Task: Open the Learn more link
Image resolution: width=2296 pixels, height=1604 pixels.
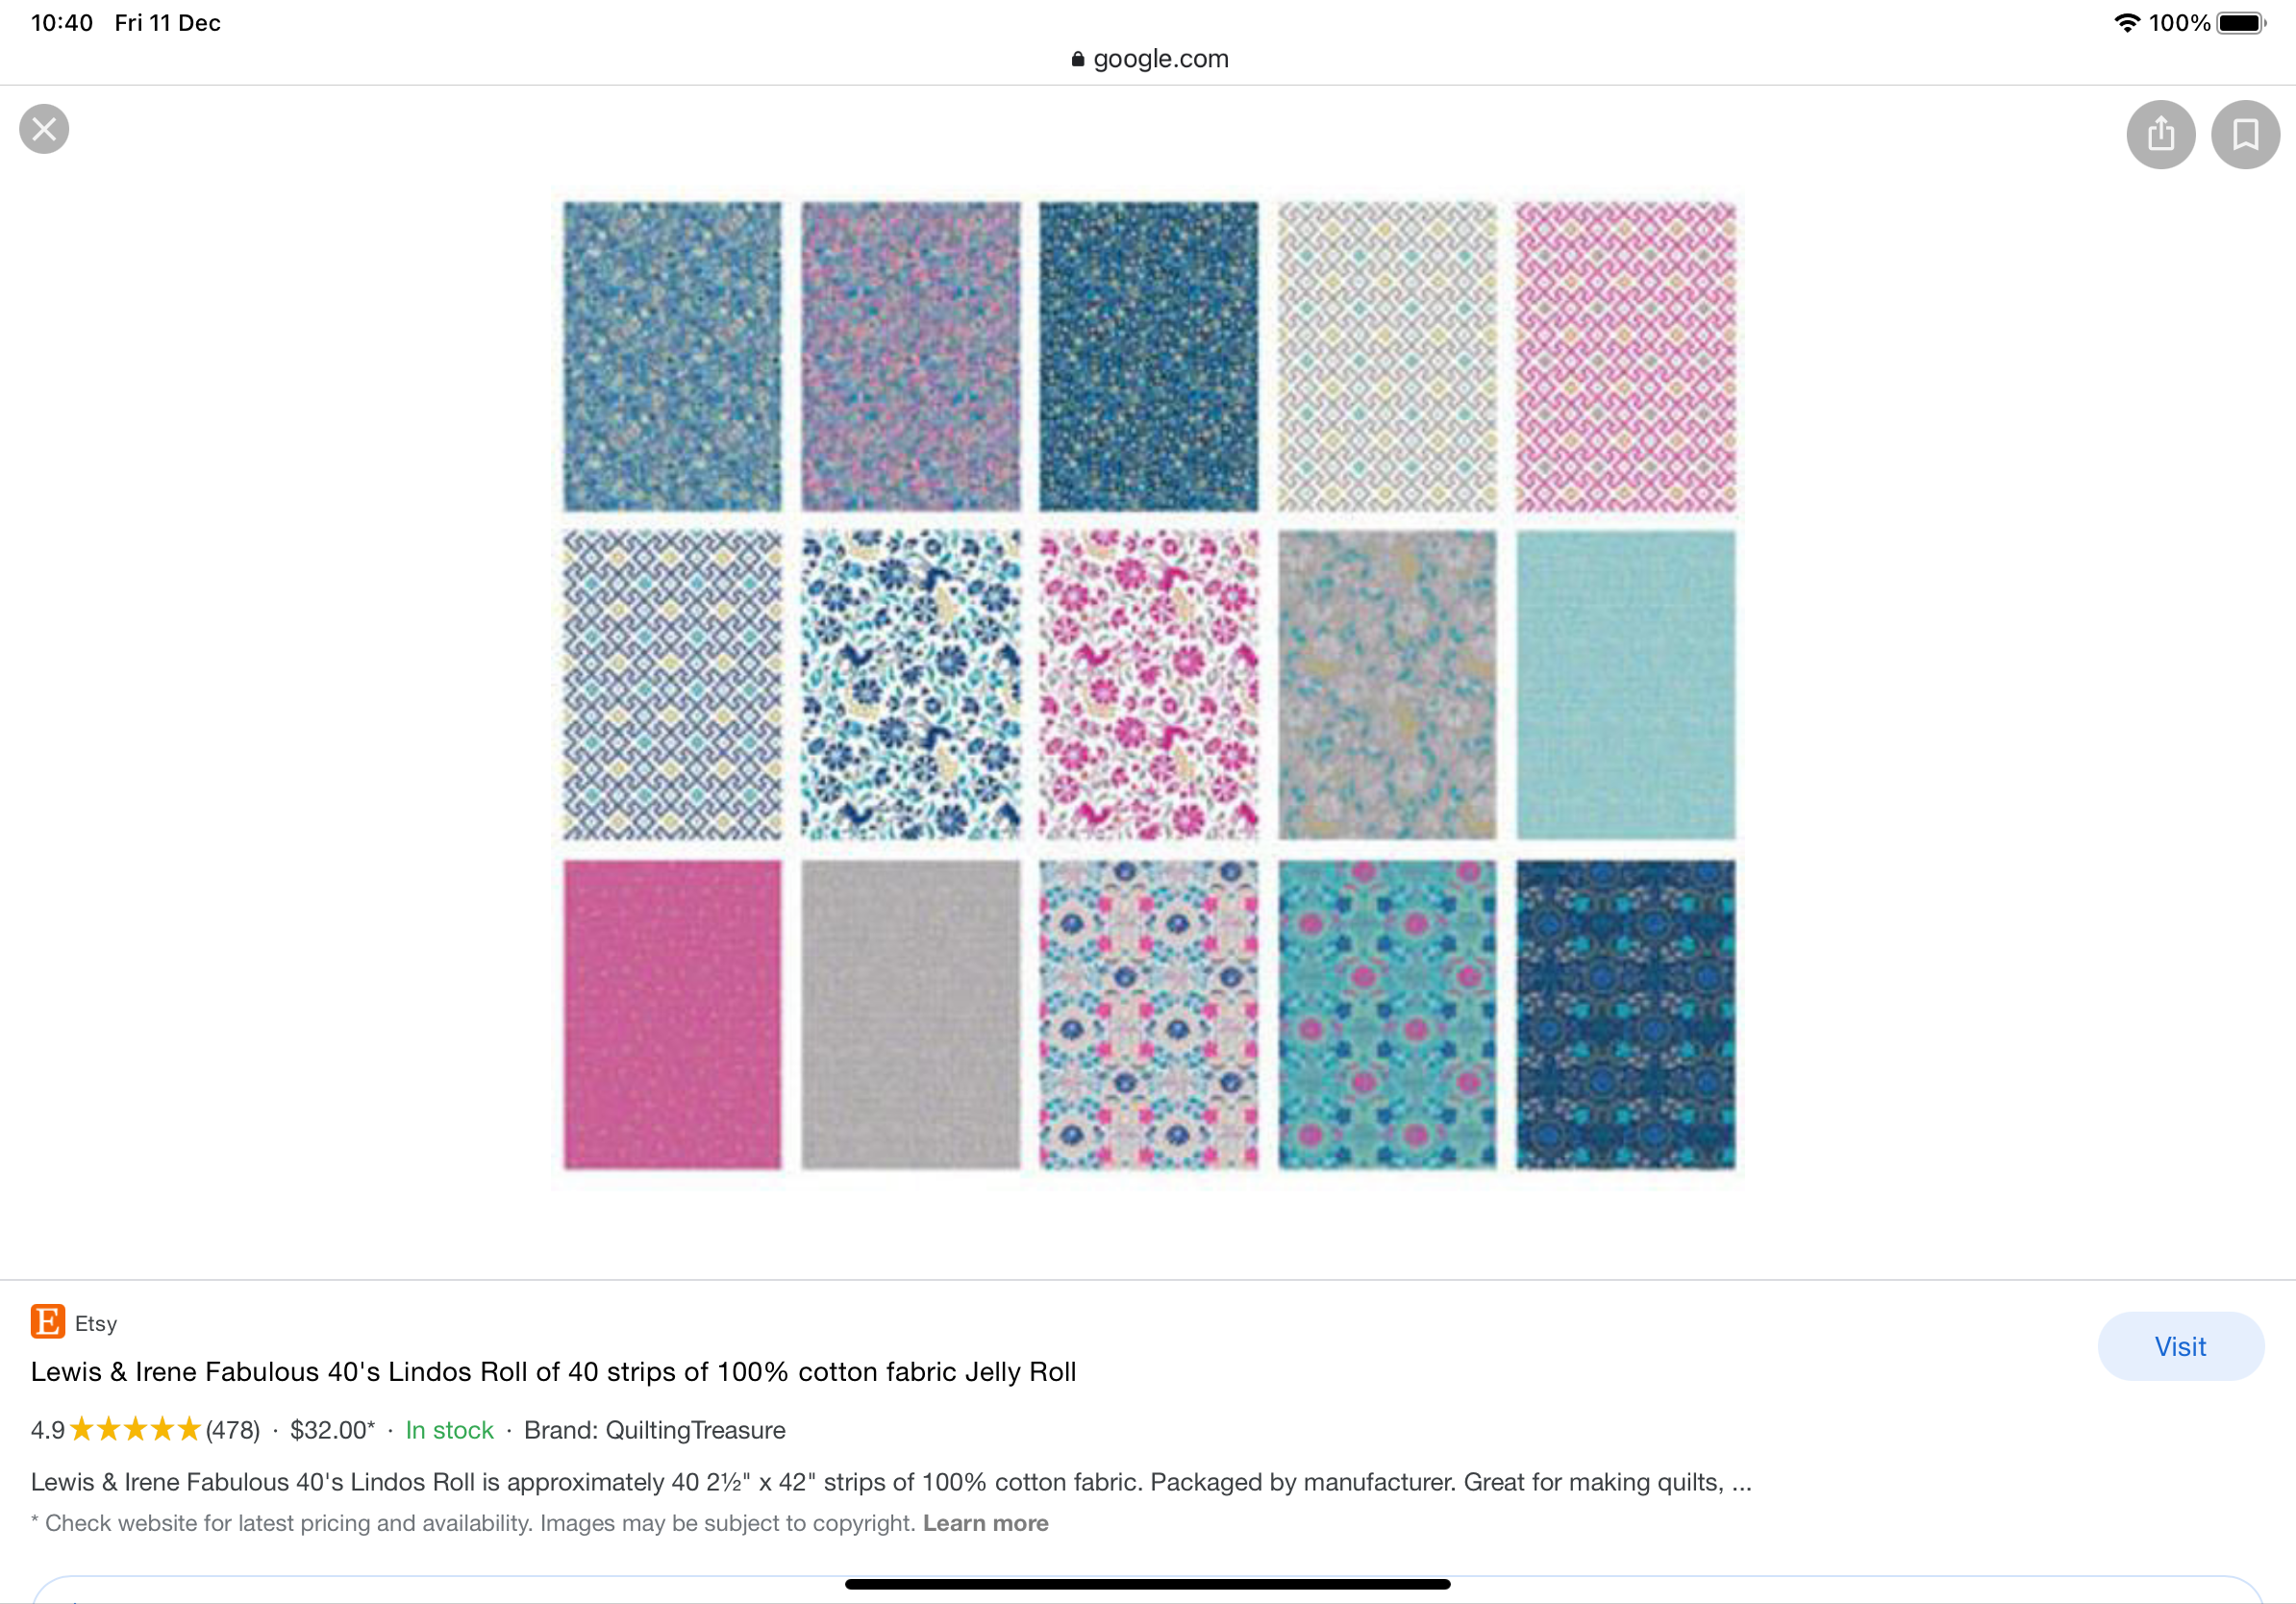Action: (x=985, y=1522)
